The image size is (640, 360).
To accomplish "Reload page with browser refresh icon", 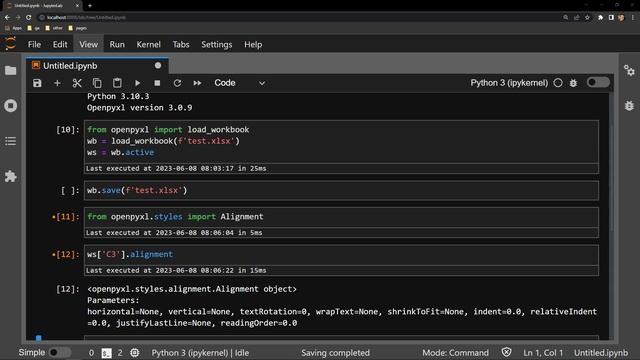I will pos(29,18).
